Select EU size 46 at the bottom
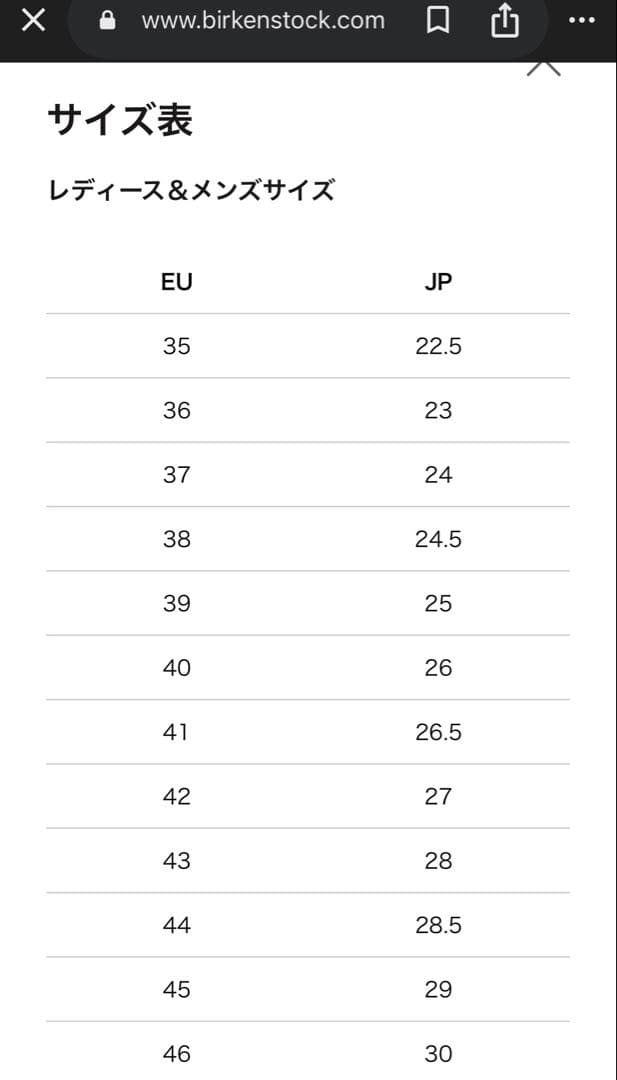This screenshot has height=1080, width=617. [176, 1053]
